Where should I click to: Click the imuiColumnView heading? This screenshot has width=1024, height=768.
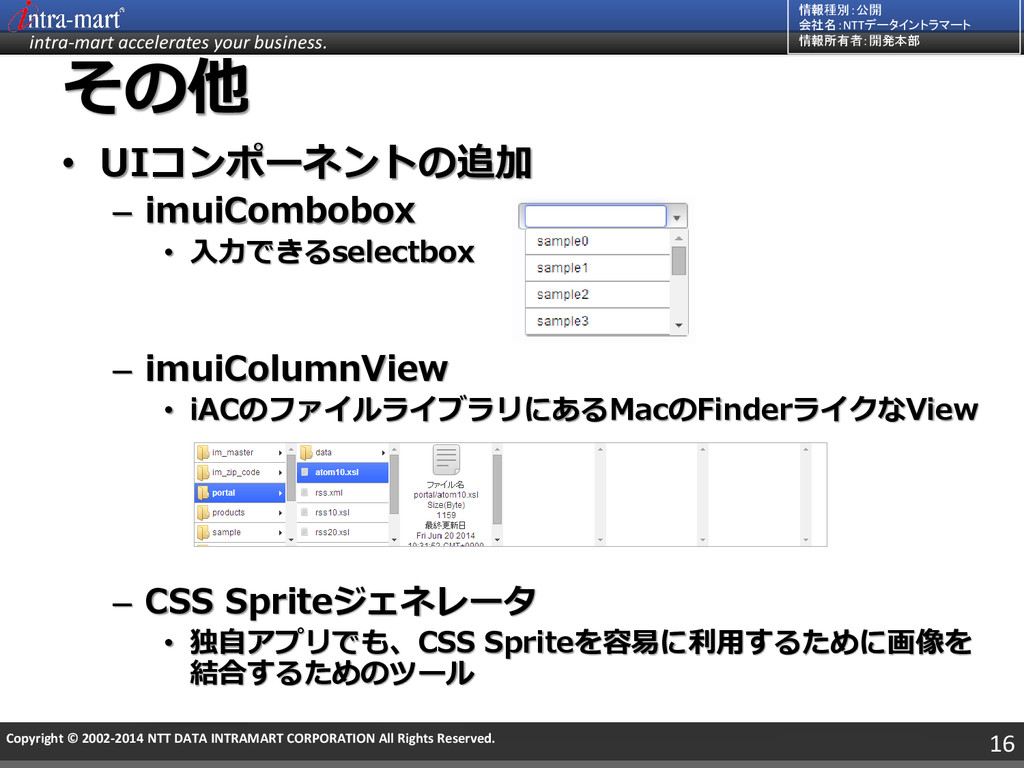pos(296,368)
